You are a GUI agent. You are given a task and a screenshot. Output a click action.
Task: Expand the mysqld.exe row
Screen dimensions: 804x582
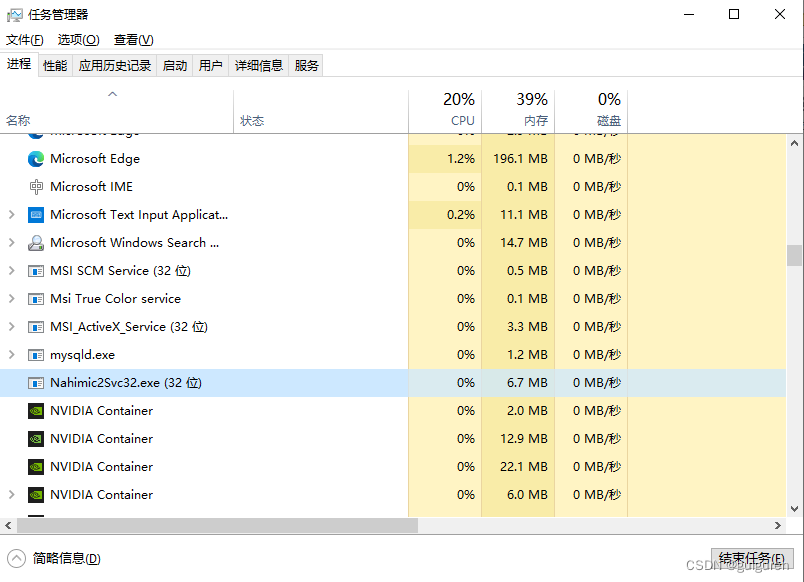click(x=12, y=355)
